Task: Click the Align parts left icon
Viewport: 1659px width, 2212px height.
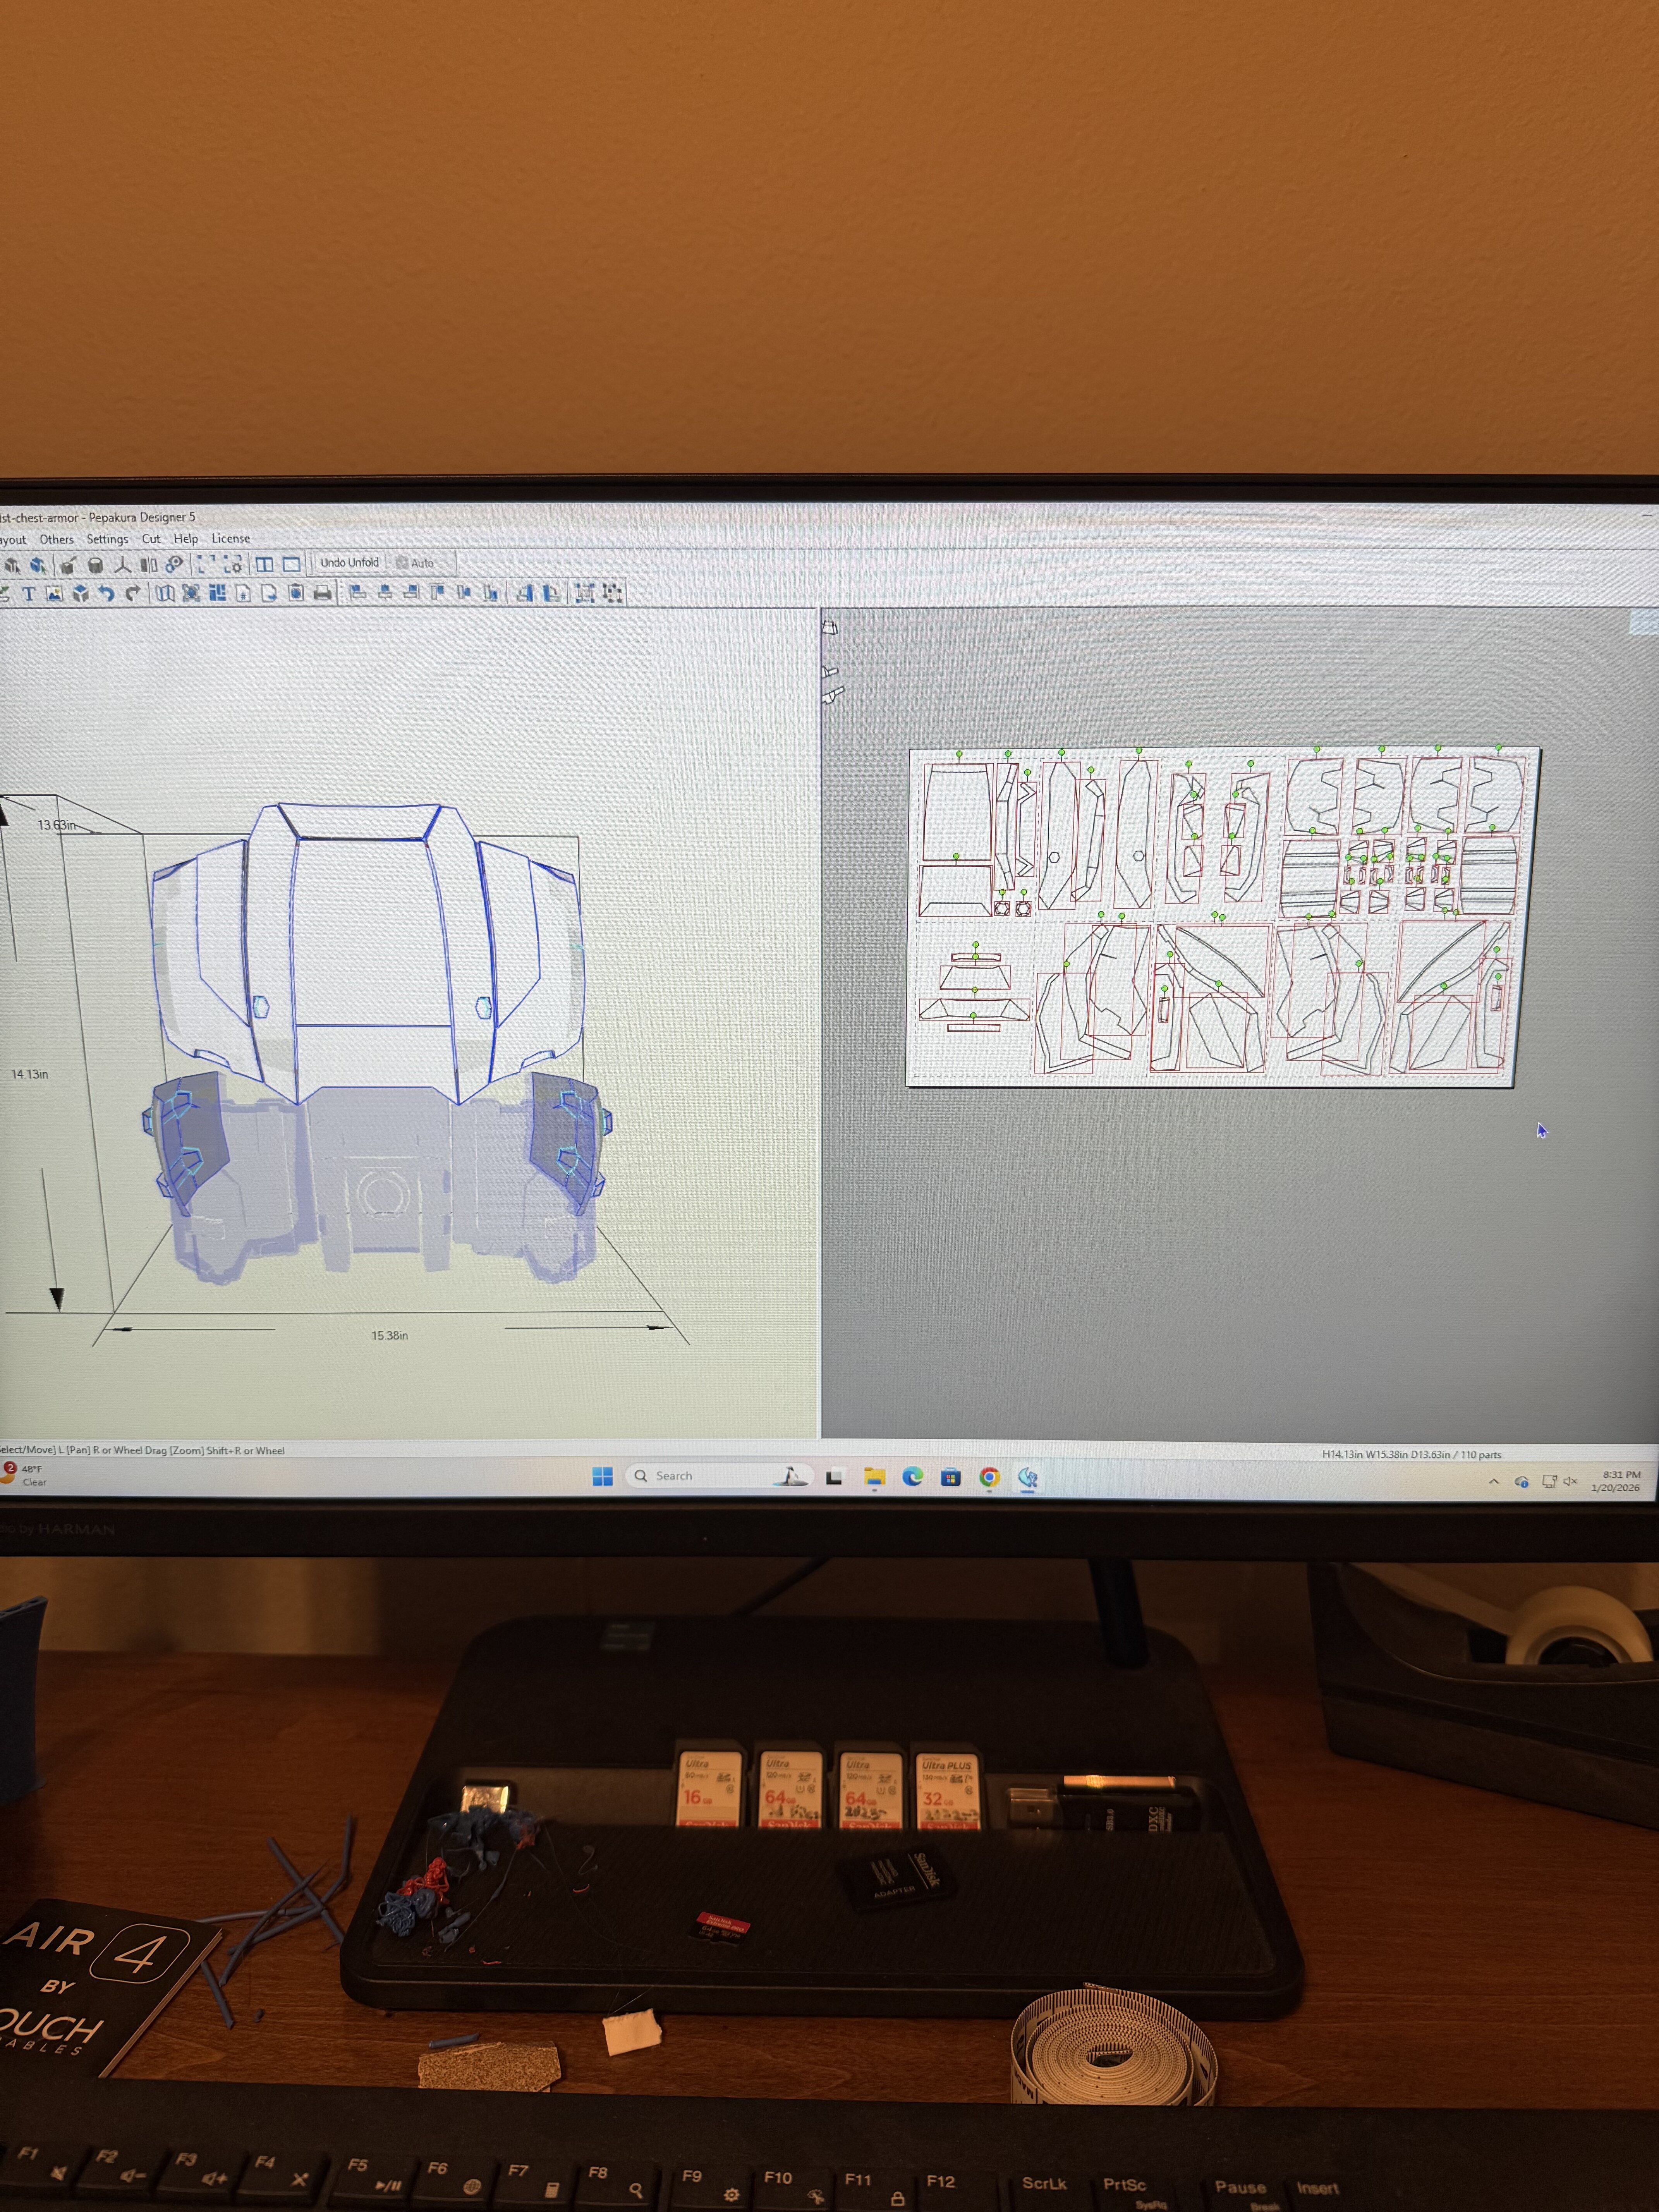Action: (357, 593)
